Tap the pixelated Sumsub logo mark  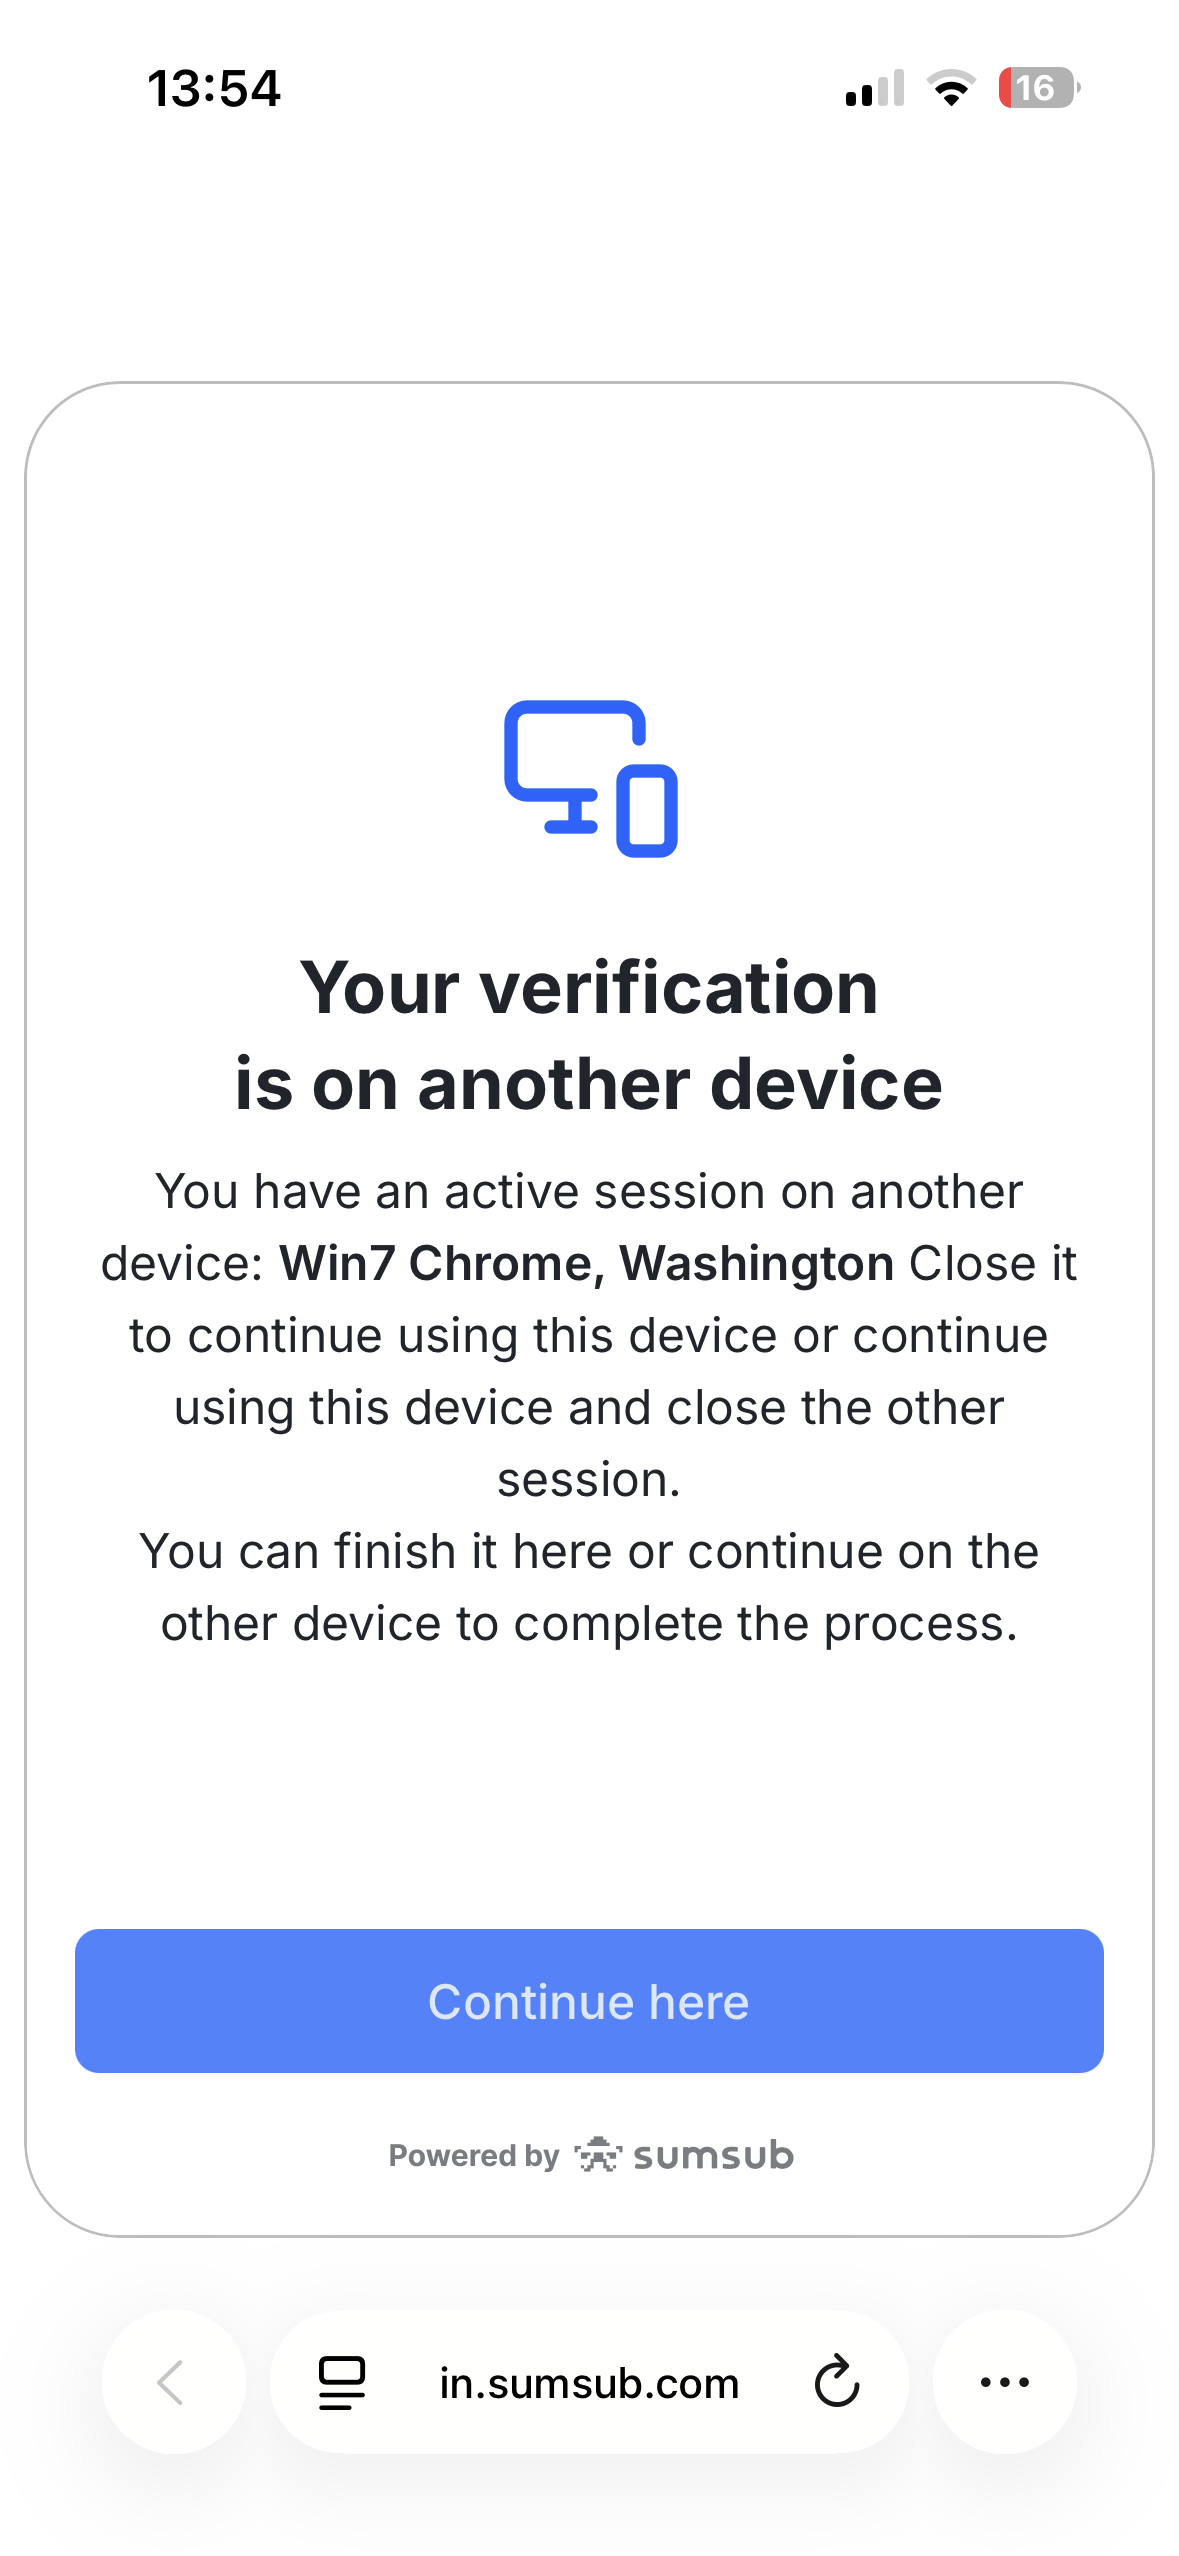click(x=598, y=2155)
